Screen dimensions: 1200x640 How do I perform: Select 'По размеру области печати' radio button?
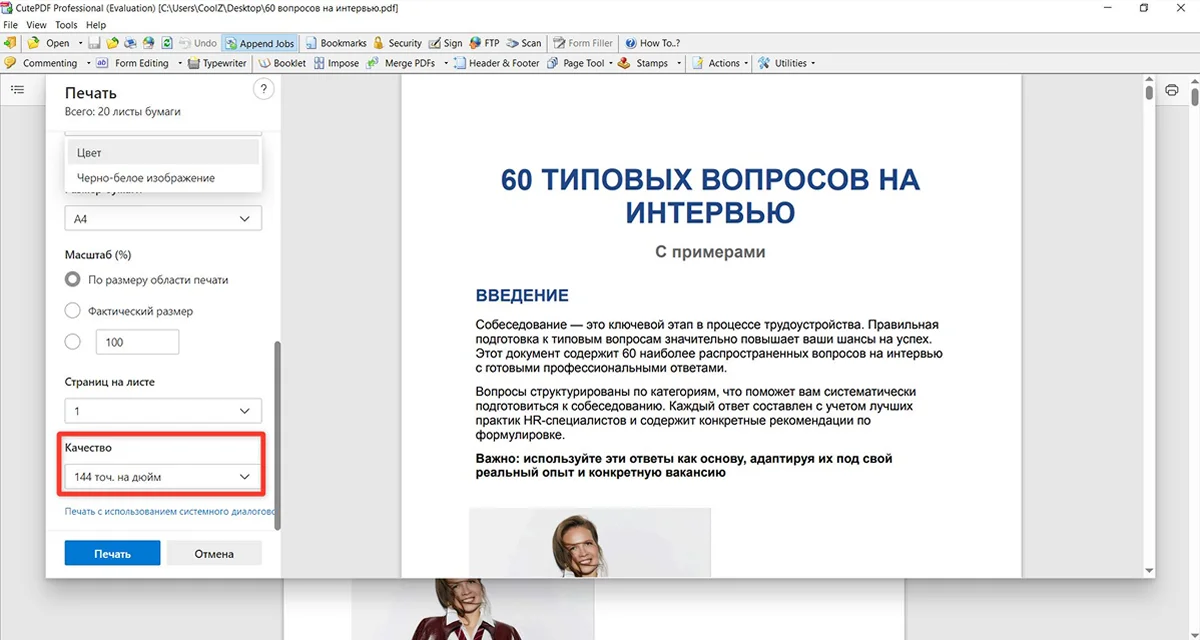[x=72, y=280]
